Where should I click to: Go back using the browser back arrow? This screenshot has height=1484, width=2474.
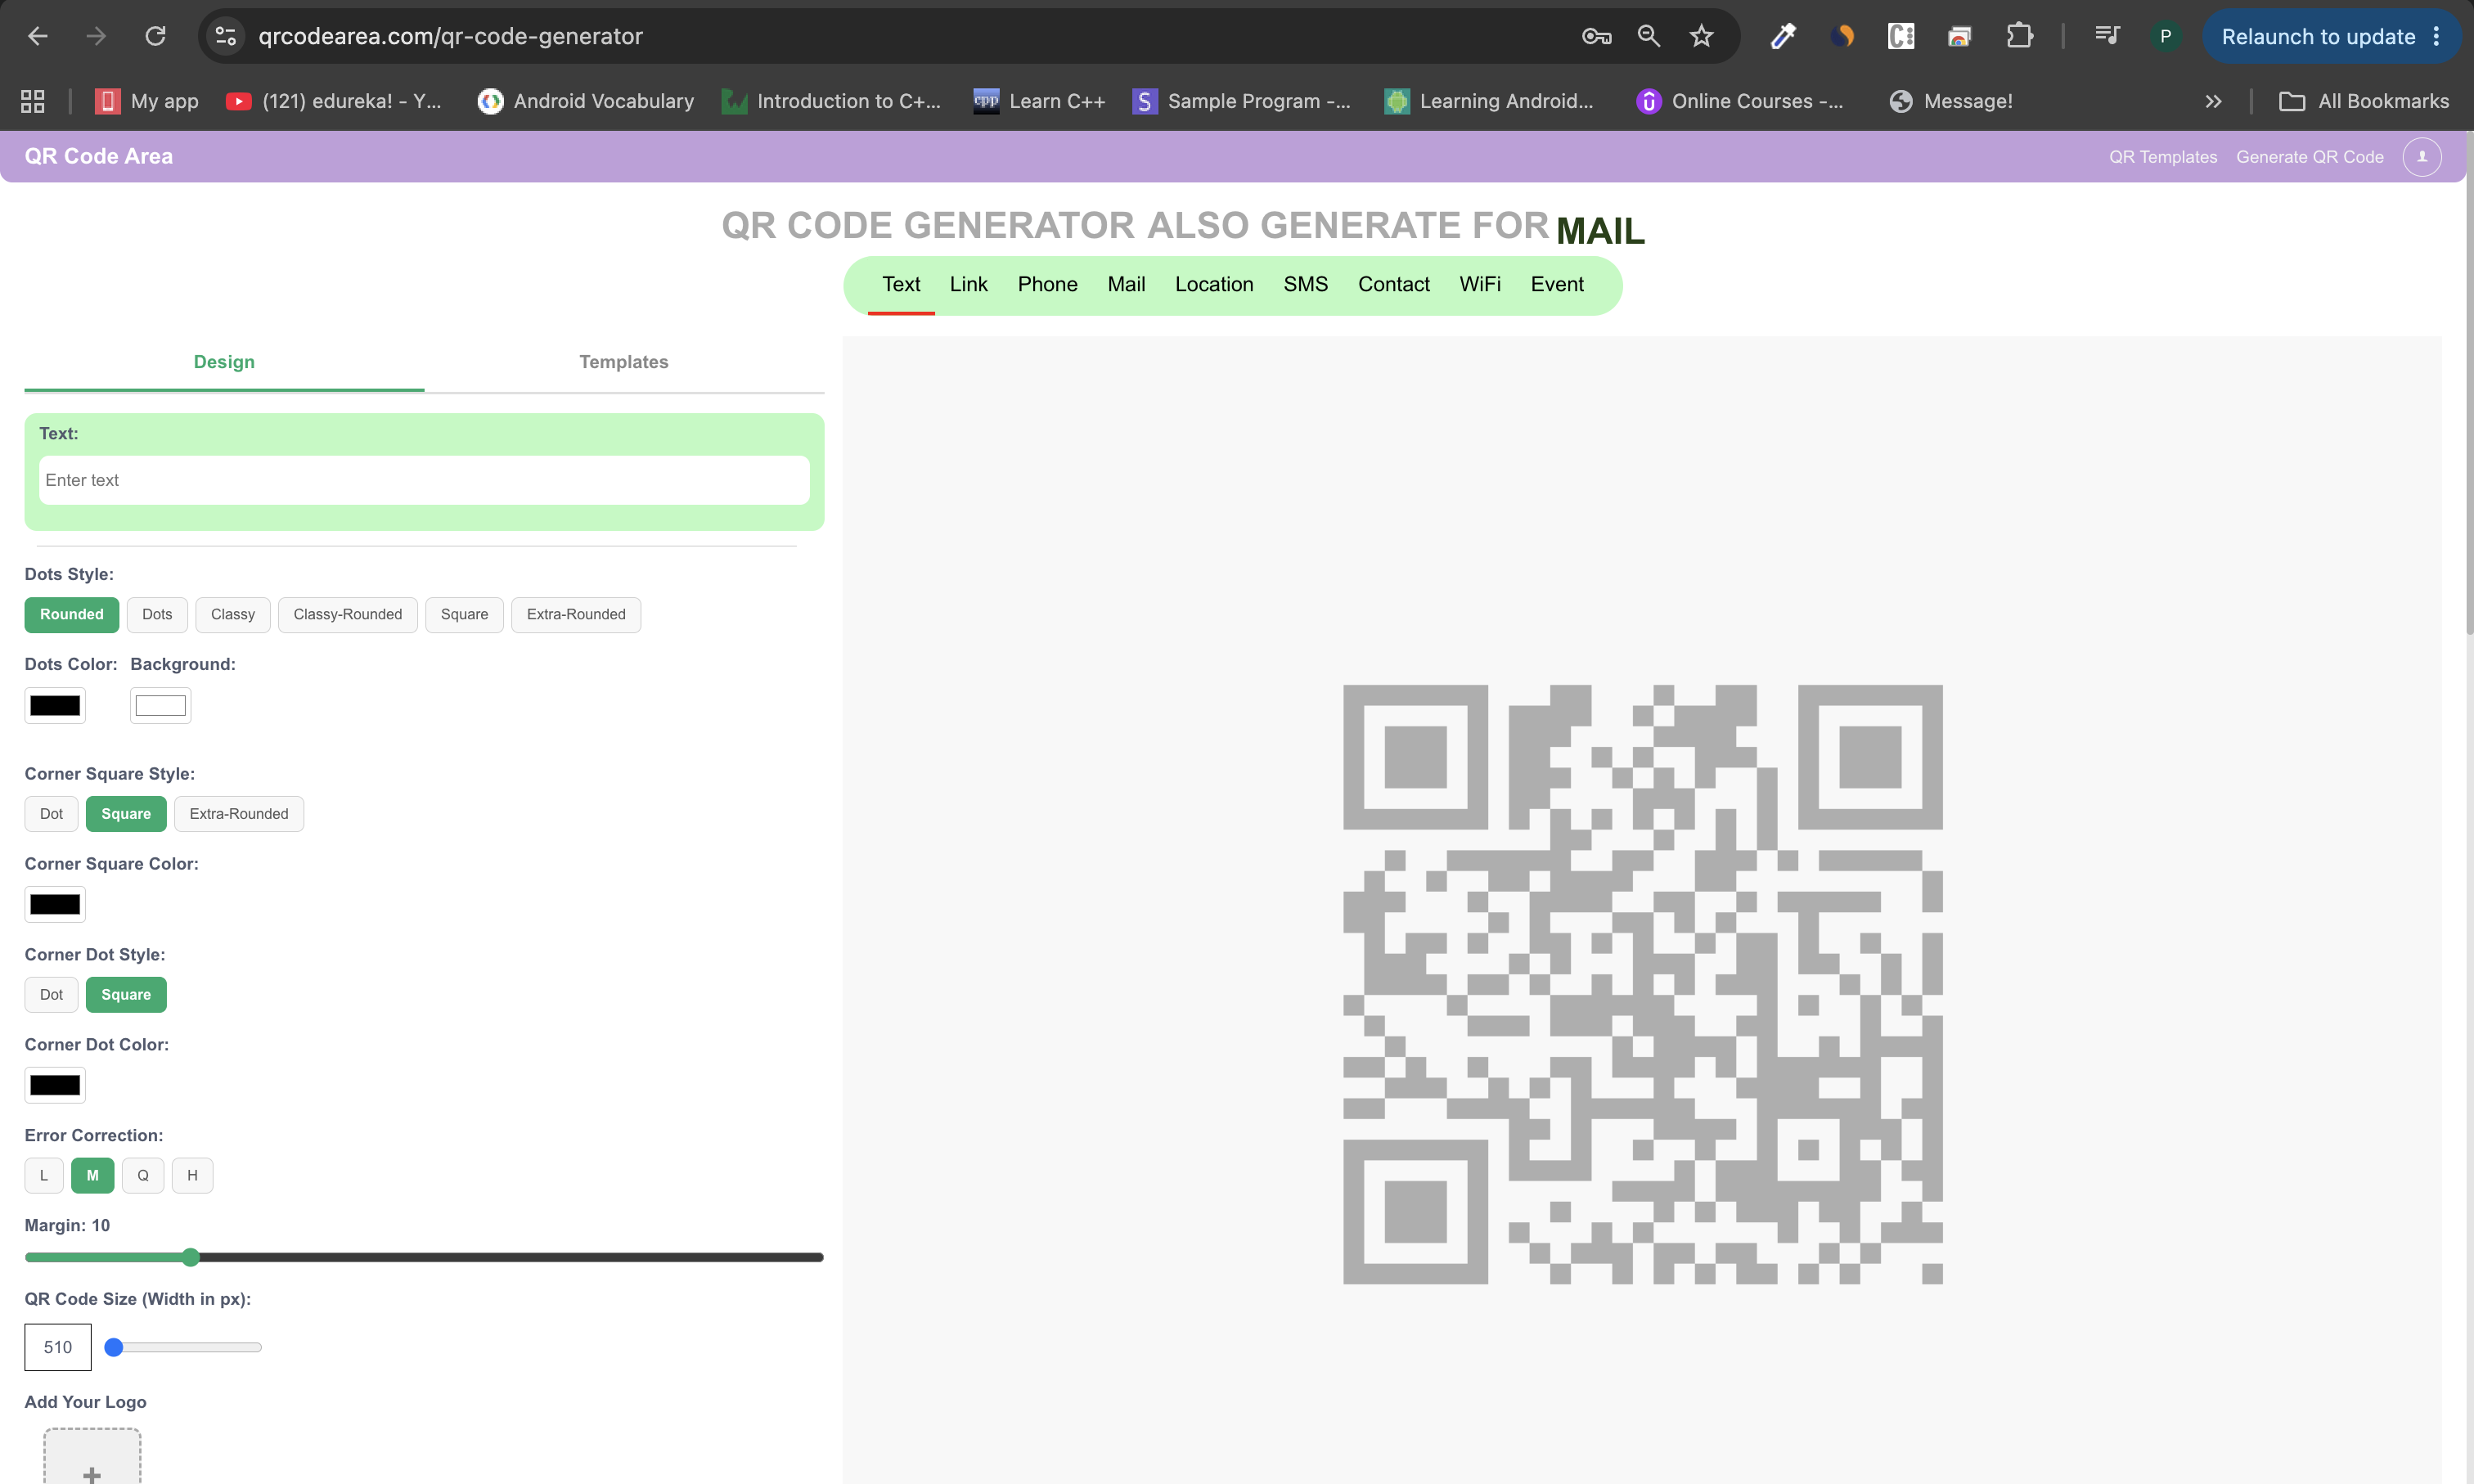[x=38, y=36]
